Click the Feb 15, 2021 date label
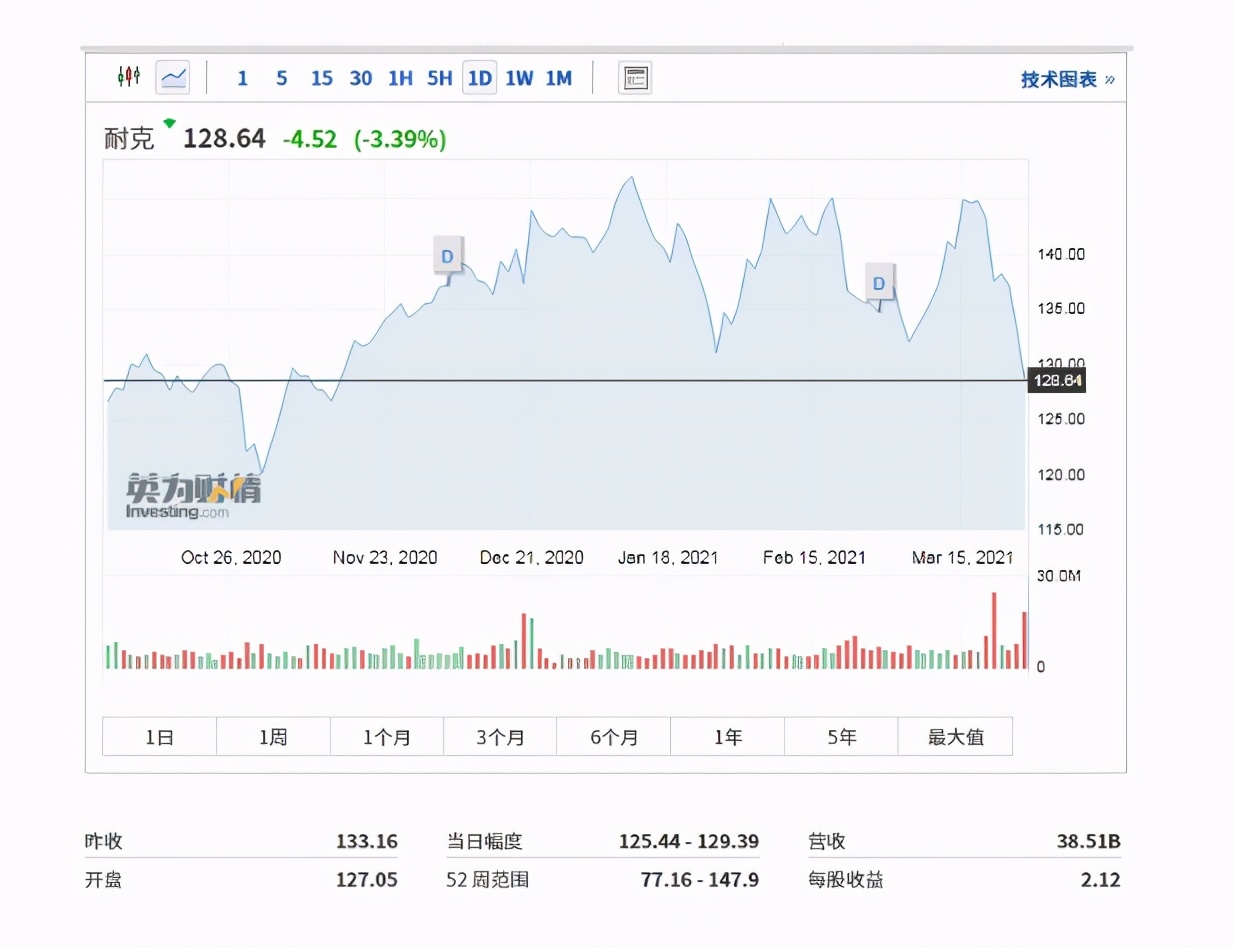 (814, 558)
